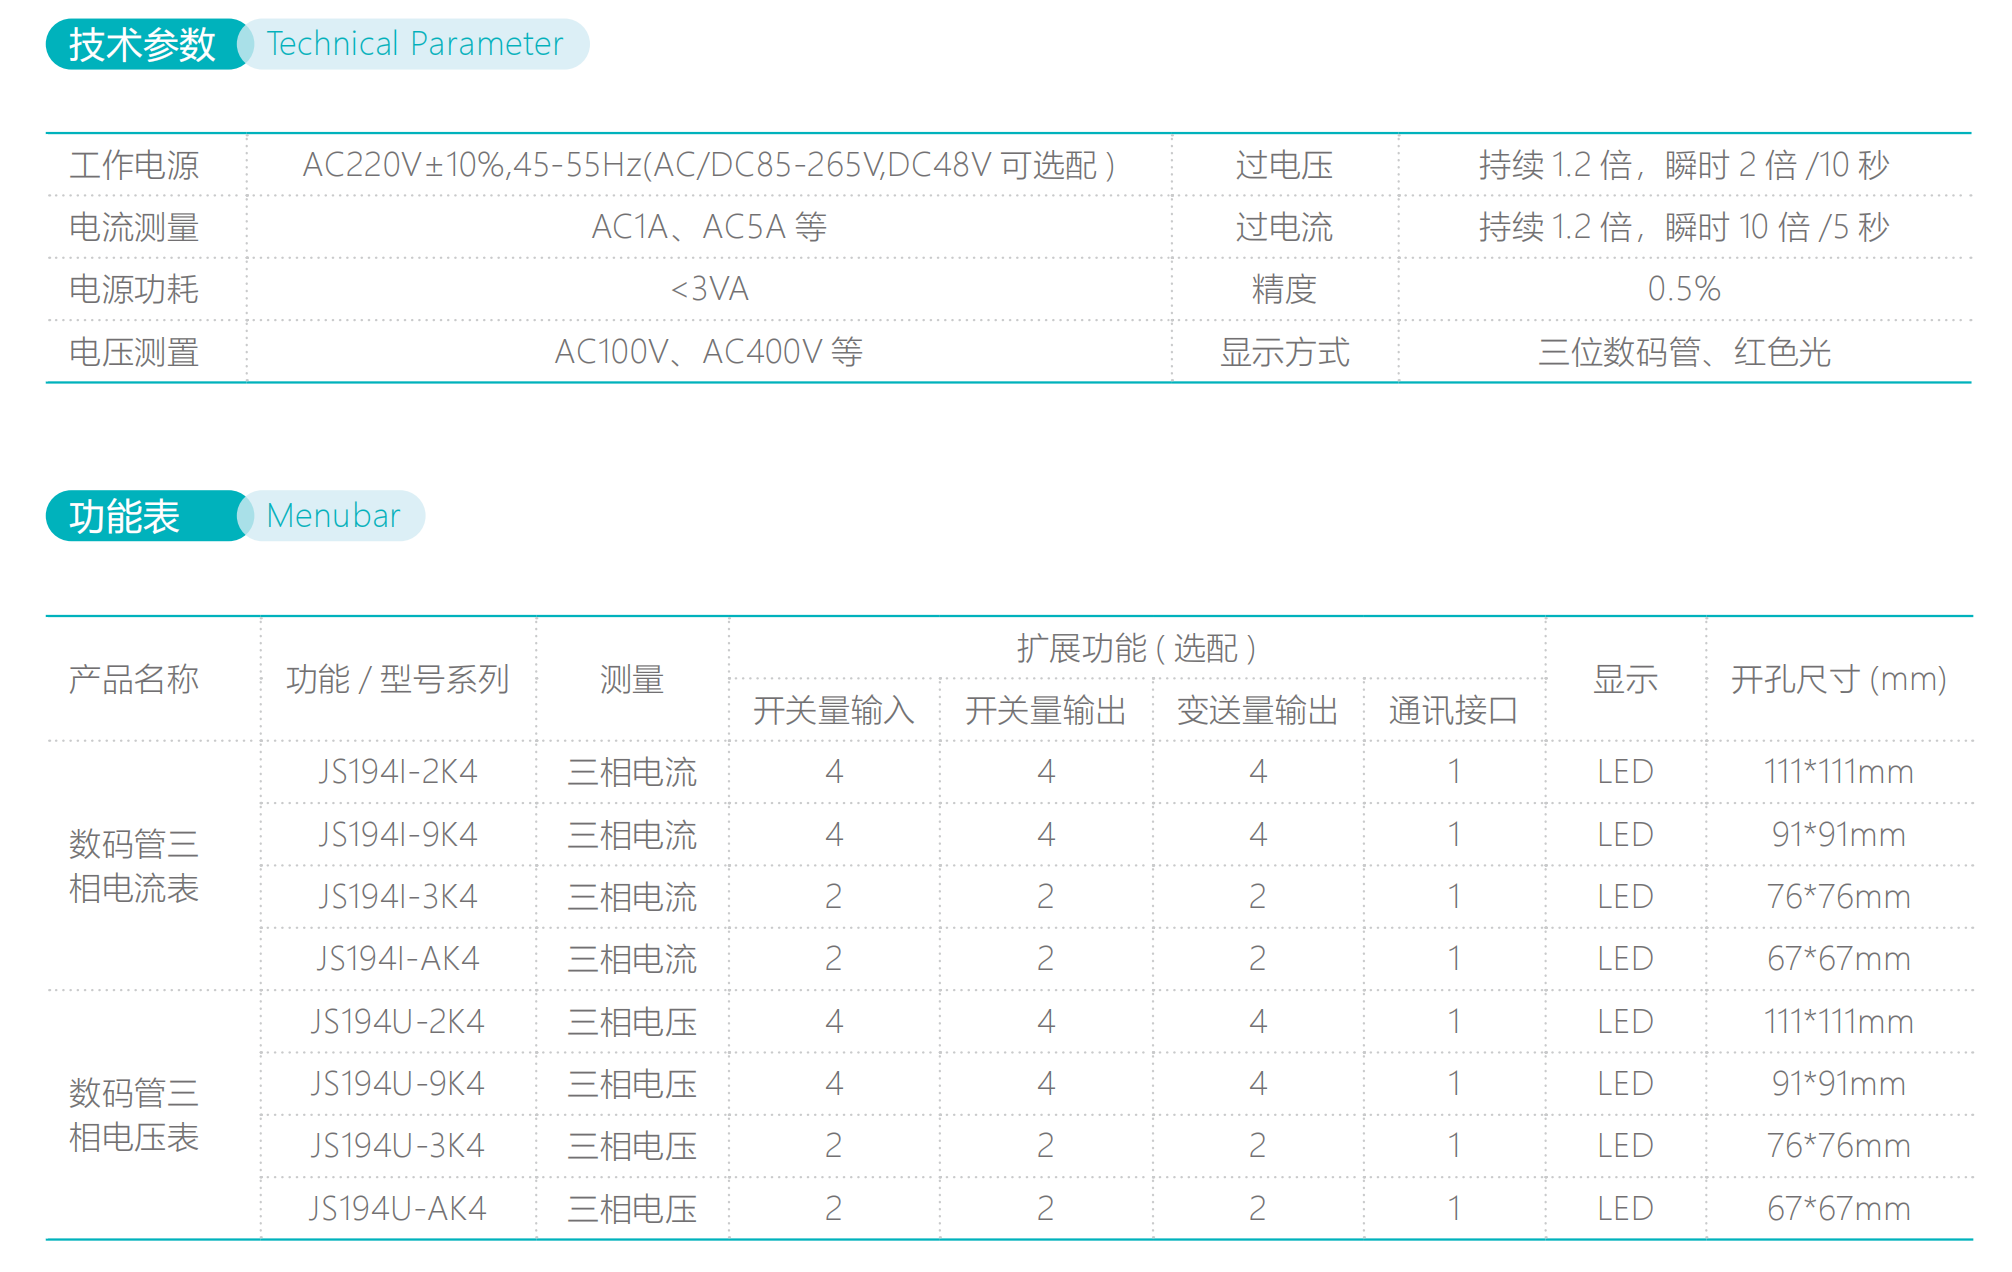This screenshot has height=1272, width=2012.
Task: Select the 过电压 parameter label
Action: point(1283,165)
